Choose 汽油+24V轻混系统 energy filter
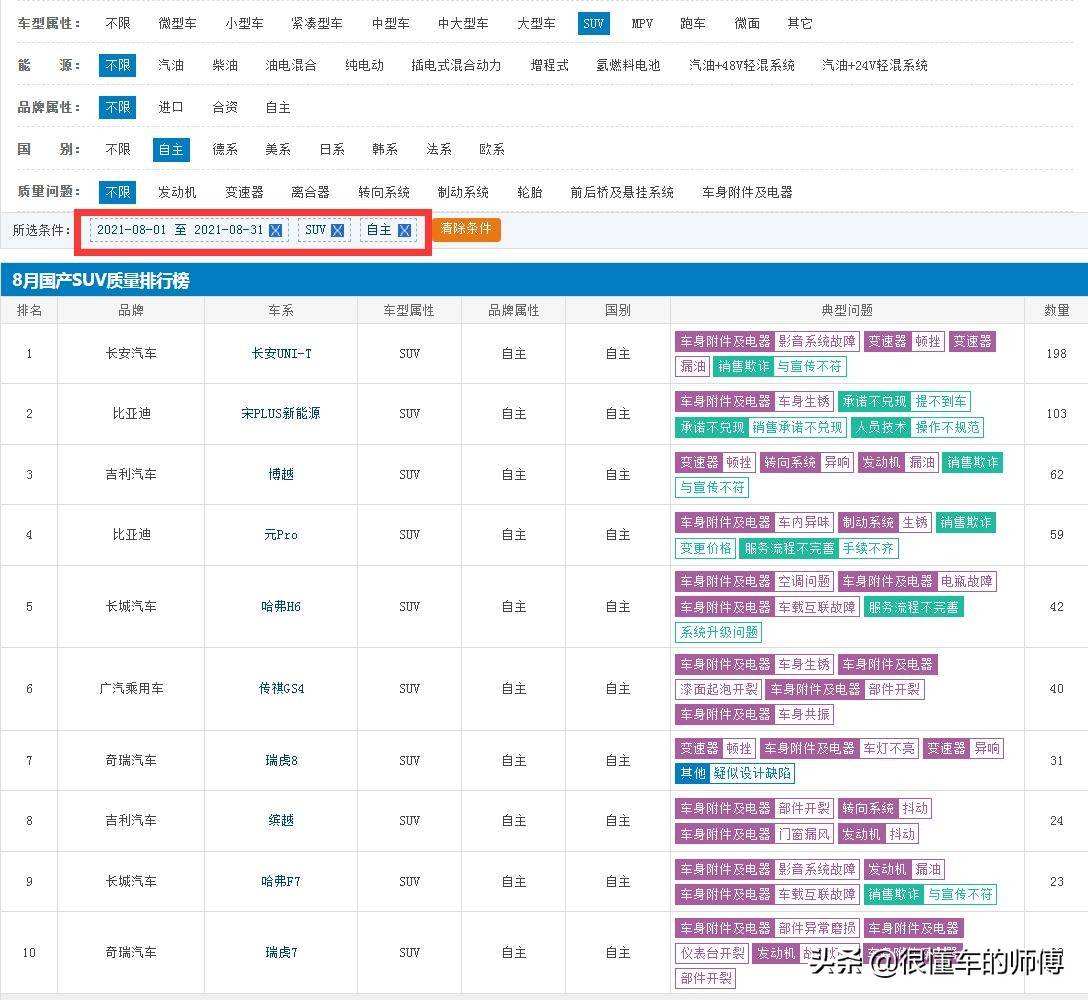Viewport: 1088px width, 1000px height. click(874, 65)
